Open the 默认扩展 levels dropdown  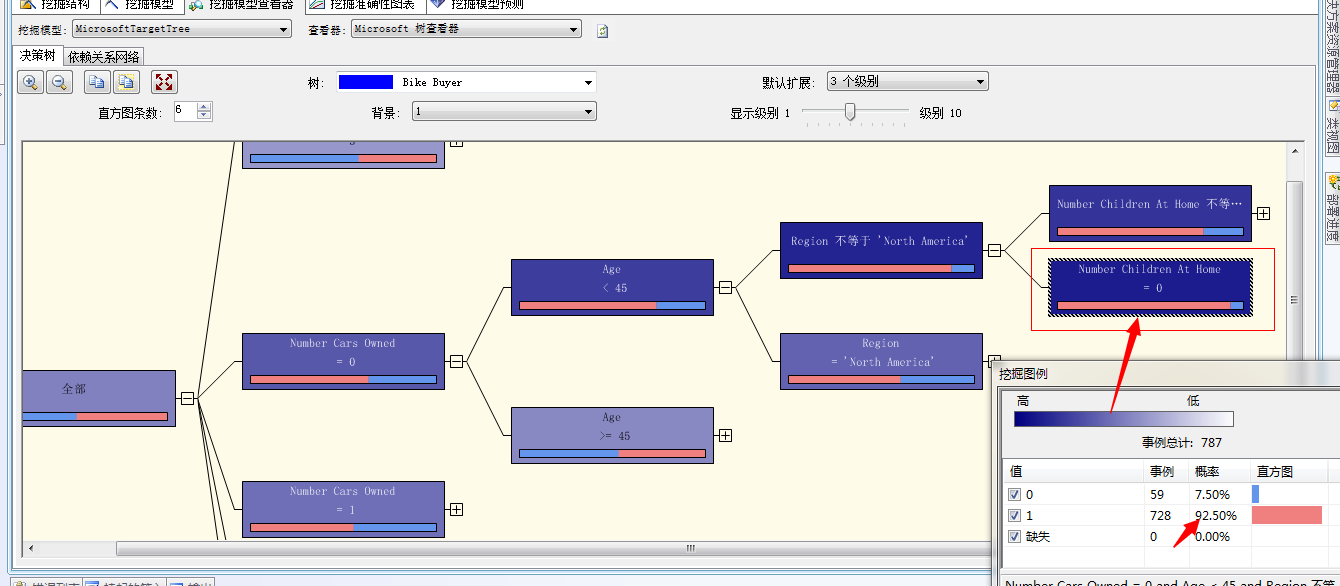pos(906,82)
